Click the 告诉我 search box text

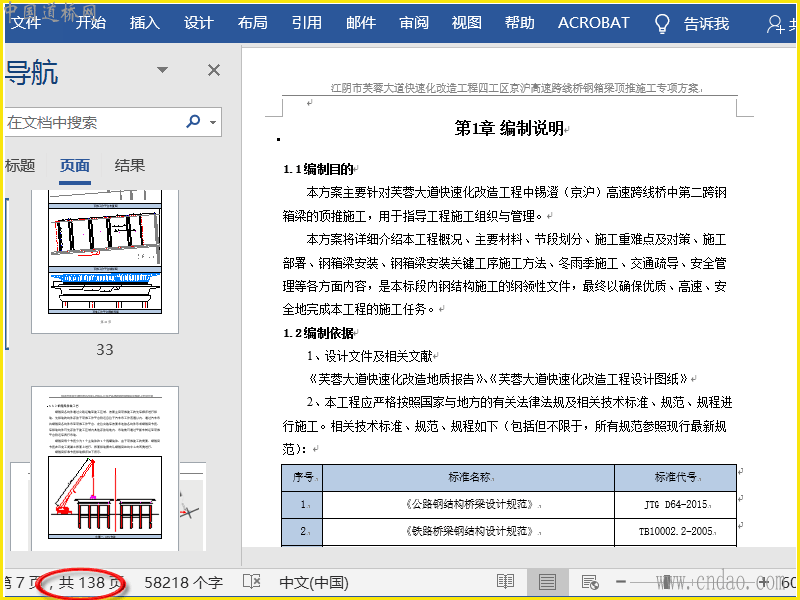click(x=706, y=23)
